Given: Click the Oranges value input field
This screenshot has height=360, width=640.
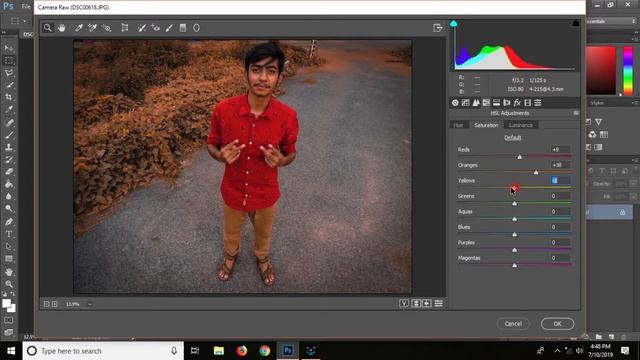Looking at the screenshot, I should coord(560,165).
